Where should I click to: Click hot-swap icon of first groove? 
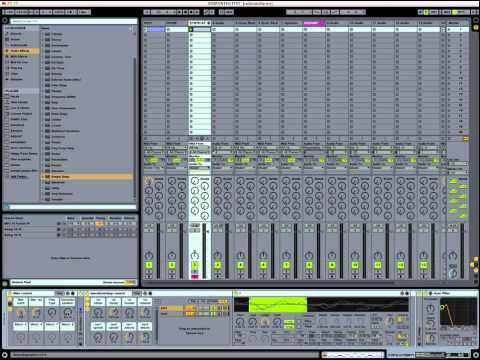59,223
